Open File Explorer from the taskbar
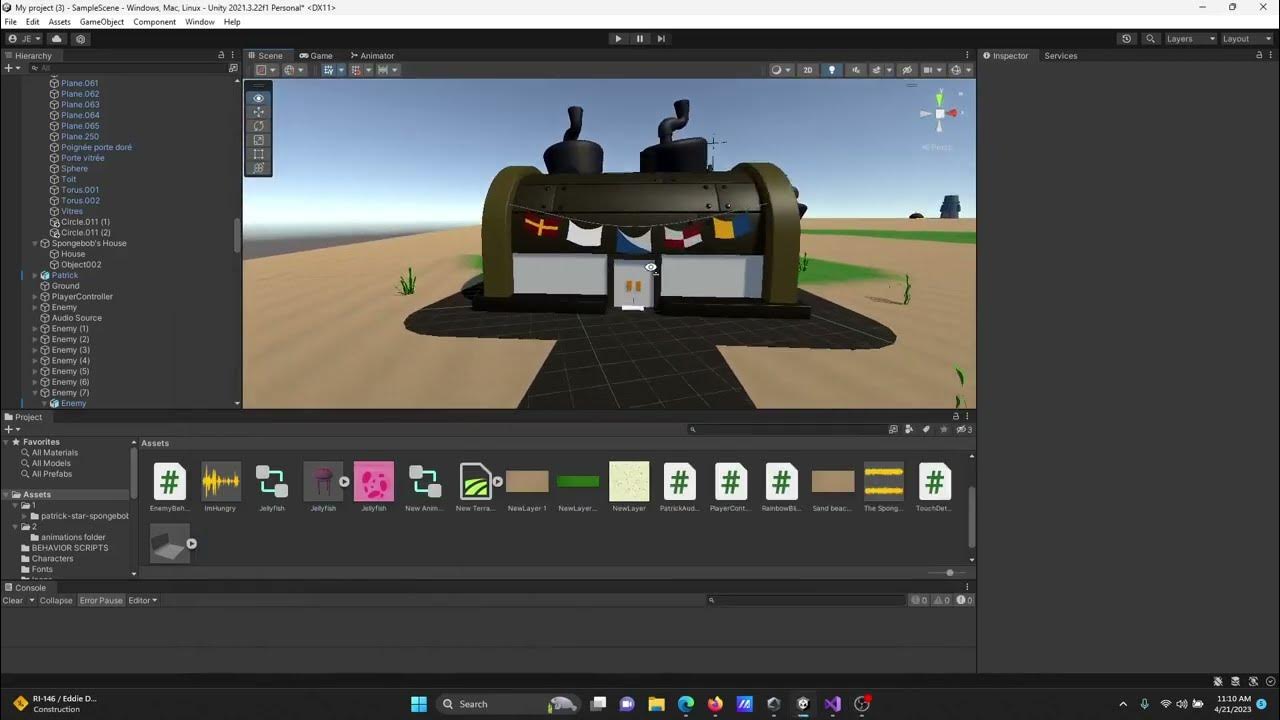This screenshot has height=720, width=1280. 656,704
